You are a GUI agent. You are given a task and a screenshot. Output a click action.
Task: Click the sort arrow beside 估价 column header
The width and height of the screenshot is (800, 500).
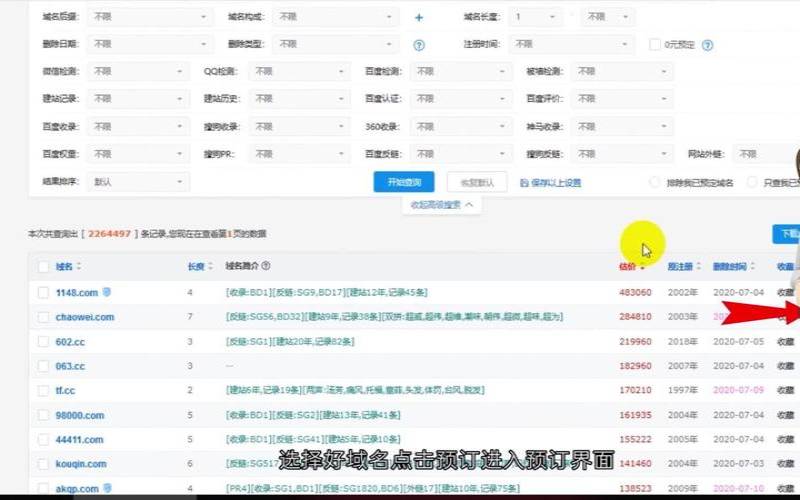pyautogui.click(x=642, y=266)
